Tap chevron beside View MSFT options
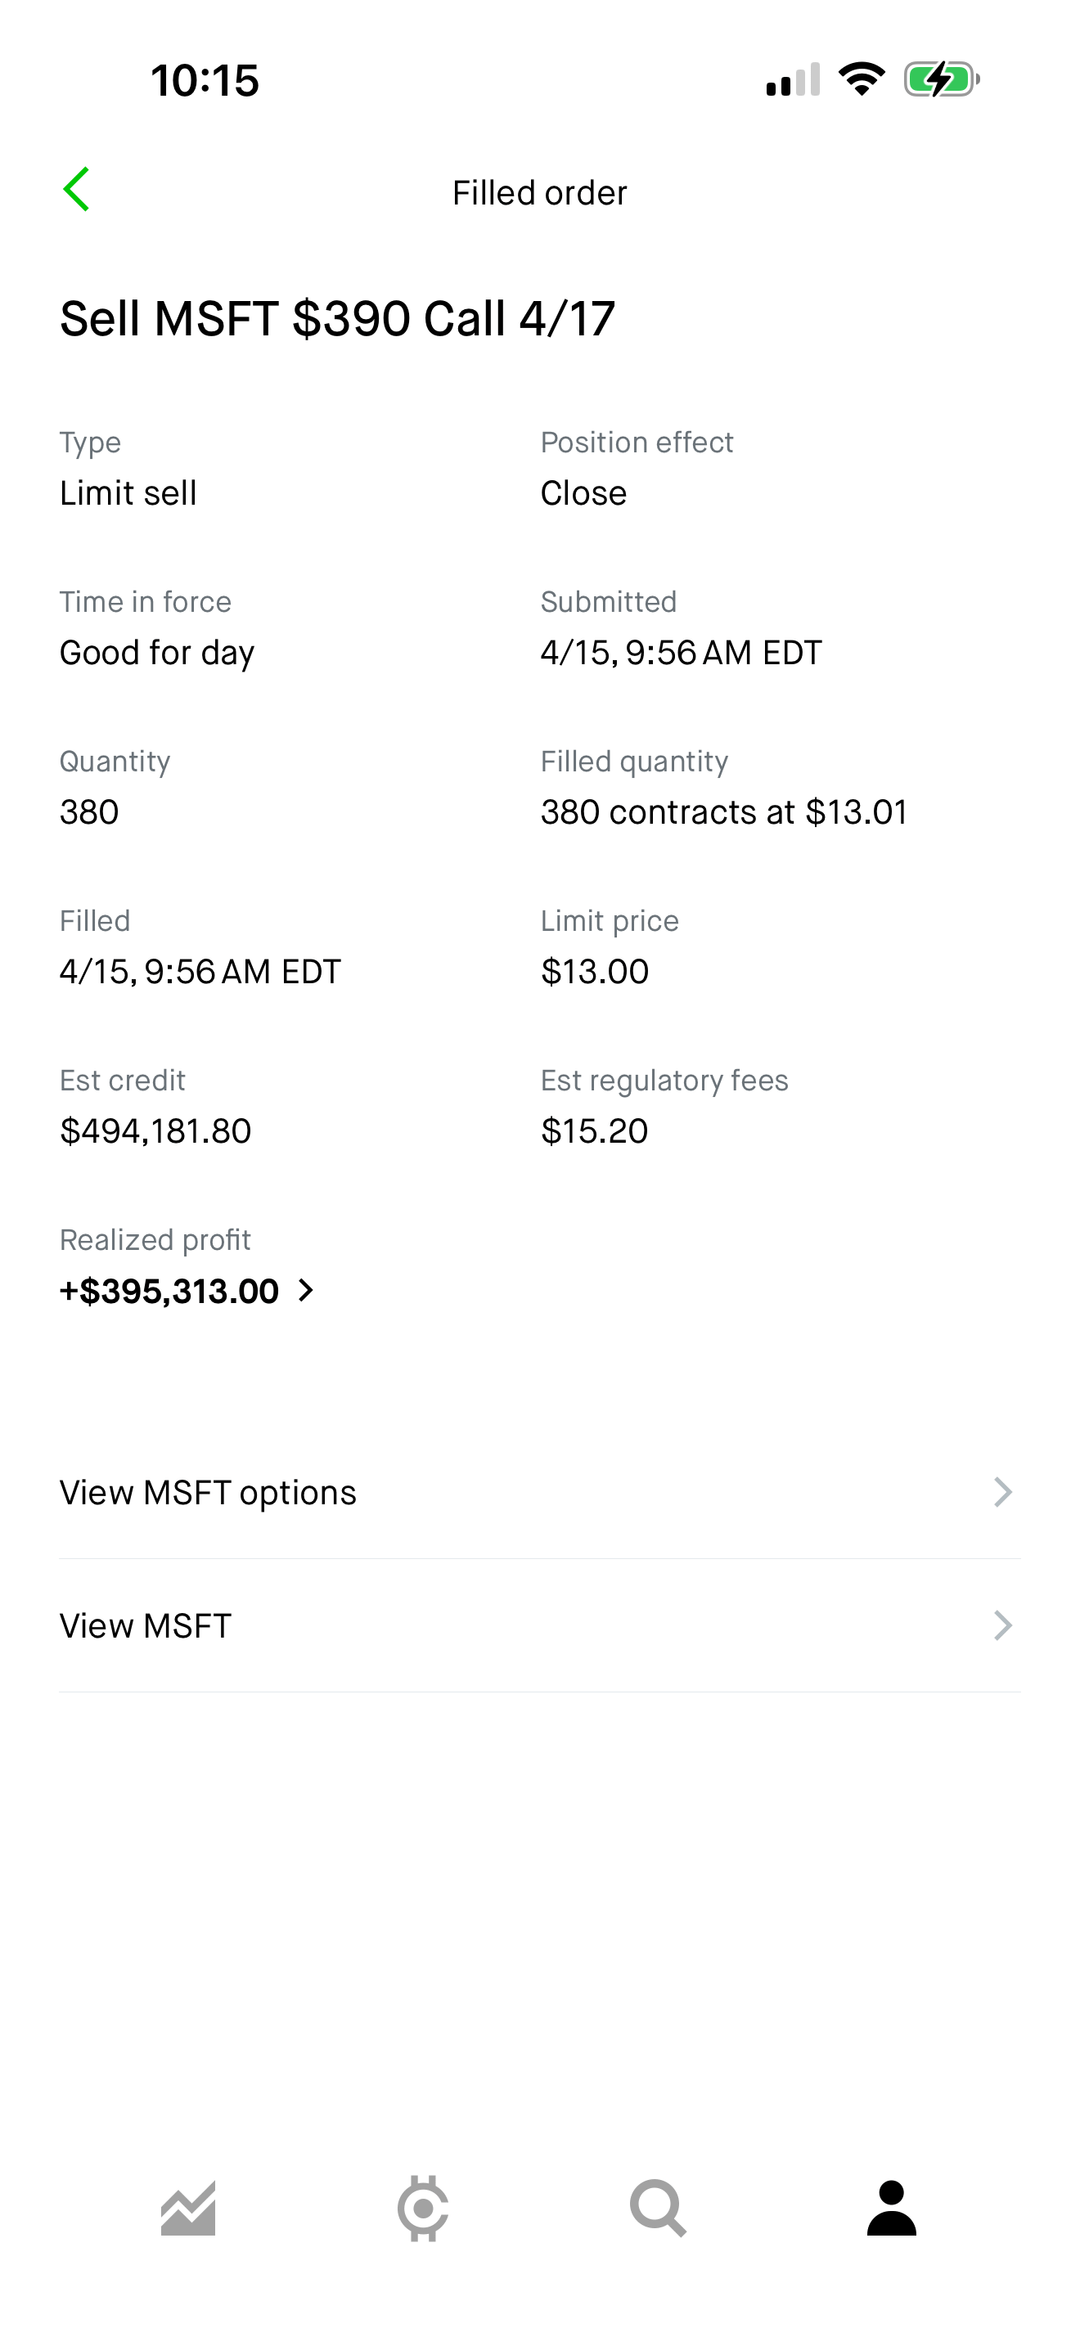 click(1002, 1492)
